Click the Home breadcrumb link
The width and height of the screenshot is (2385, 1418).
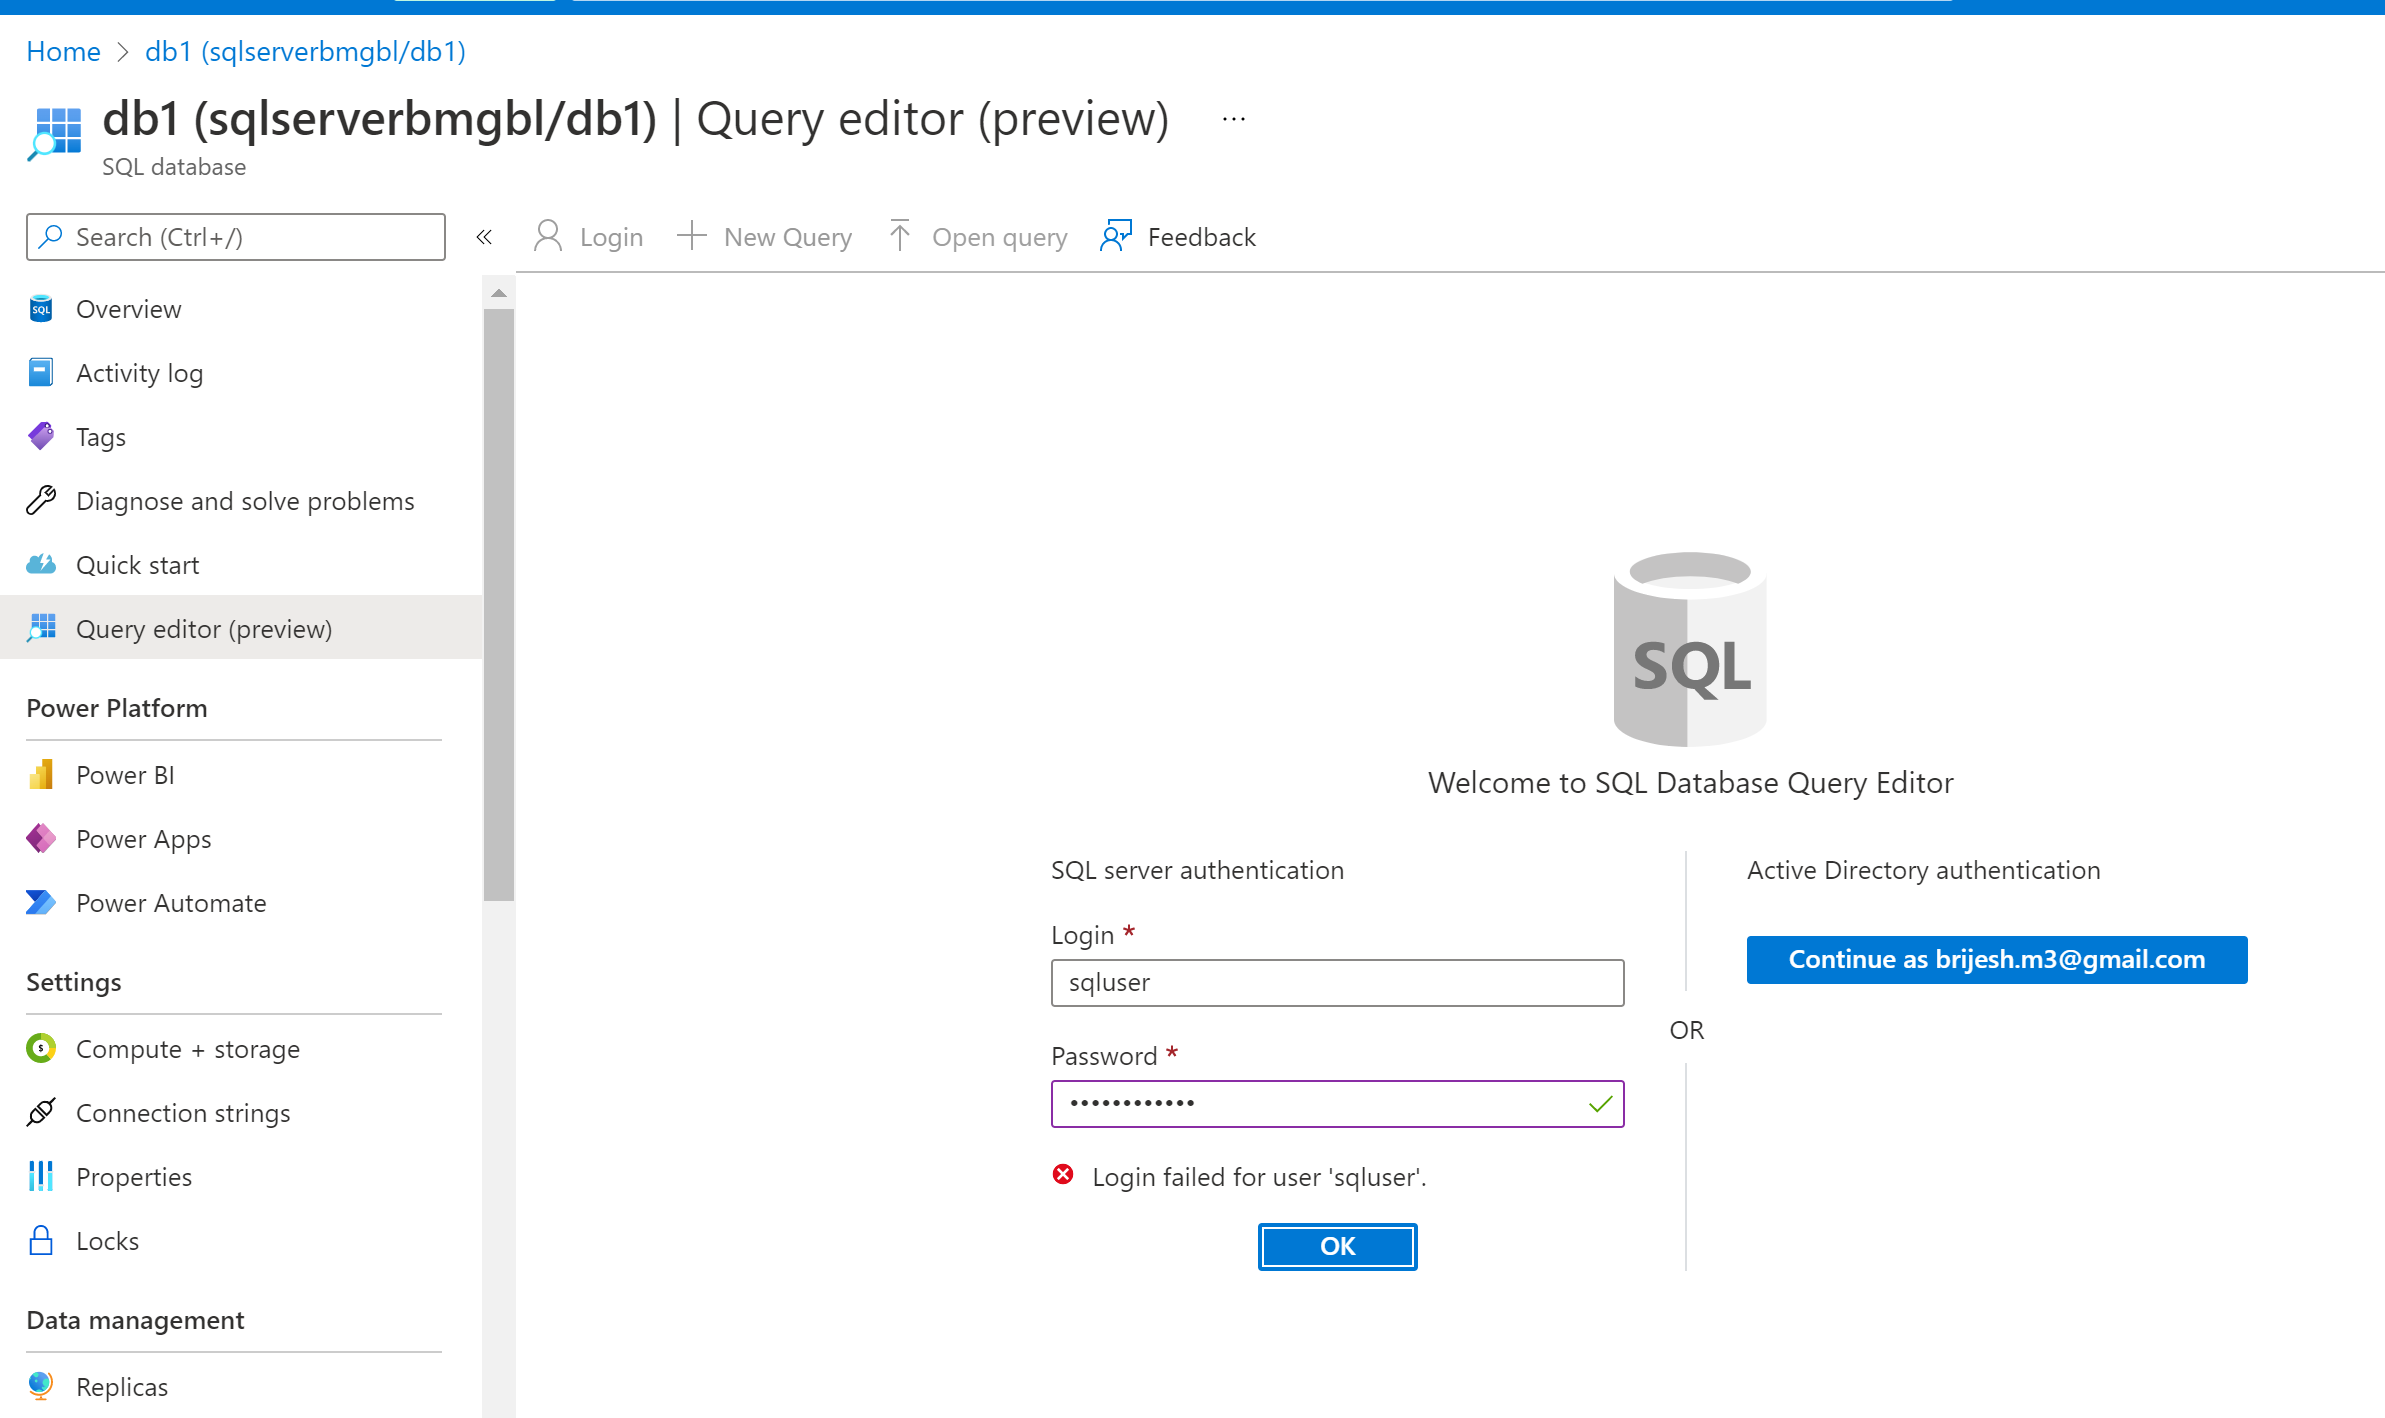point(63,52)
